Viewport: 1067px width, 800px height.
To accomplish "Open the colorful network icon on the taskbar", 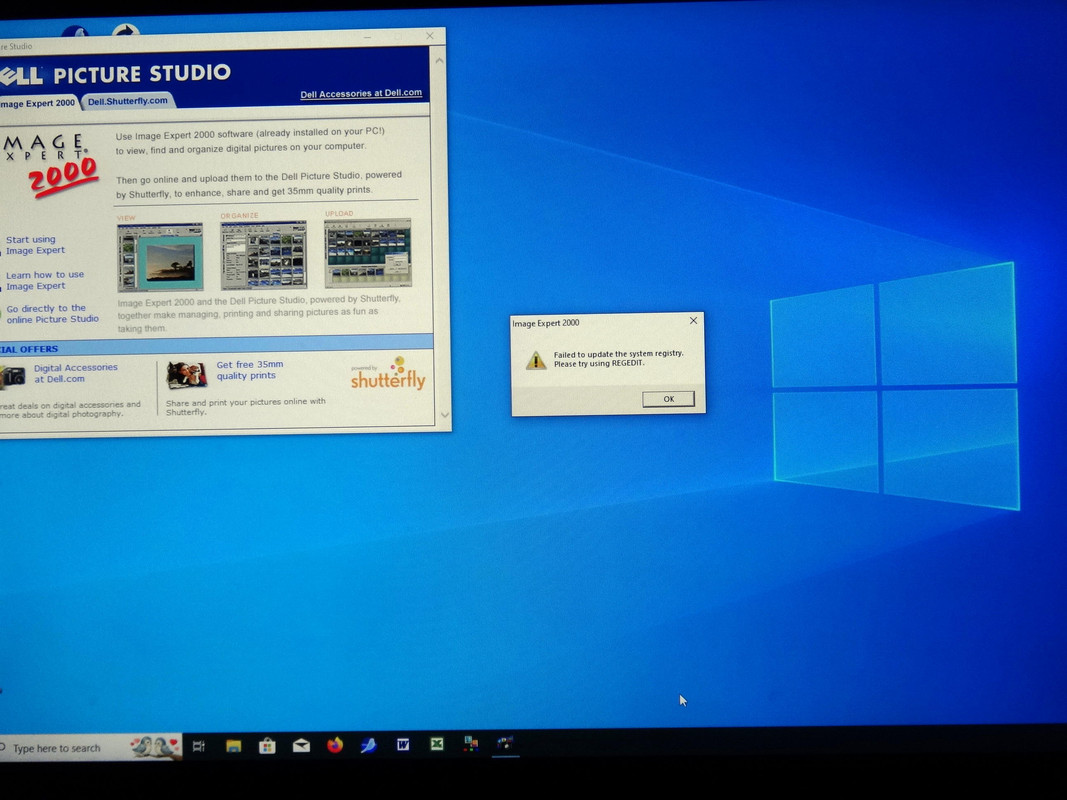I will pyautogui.click(x=471, y=743).
